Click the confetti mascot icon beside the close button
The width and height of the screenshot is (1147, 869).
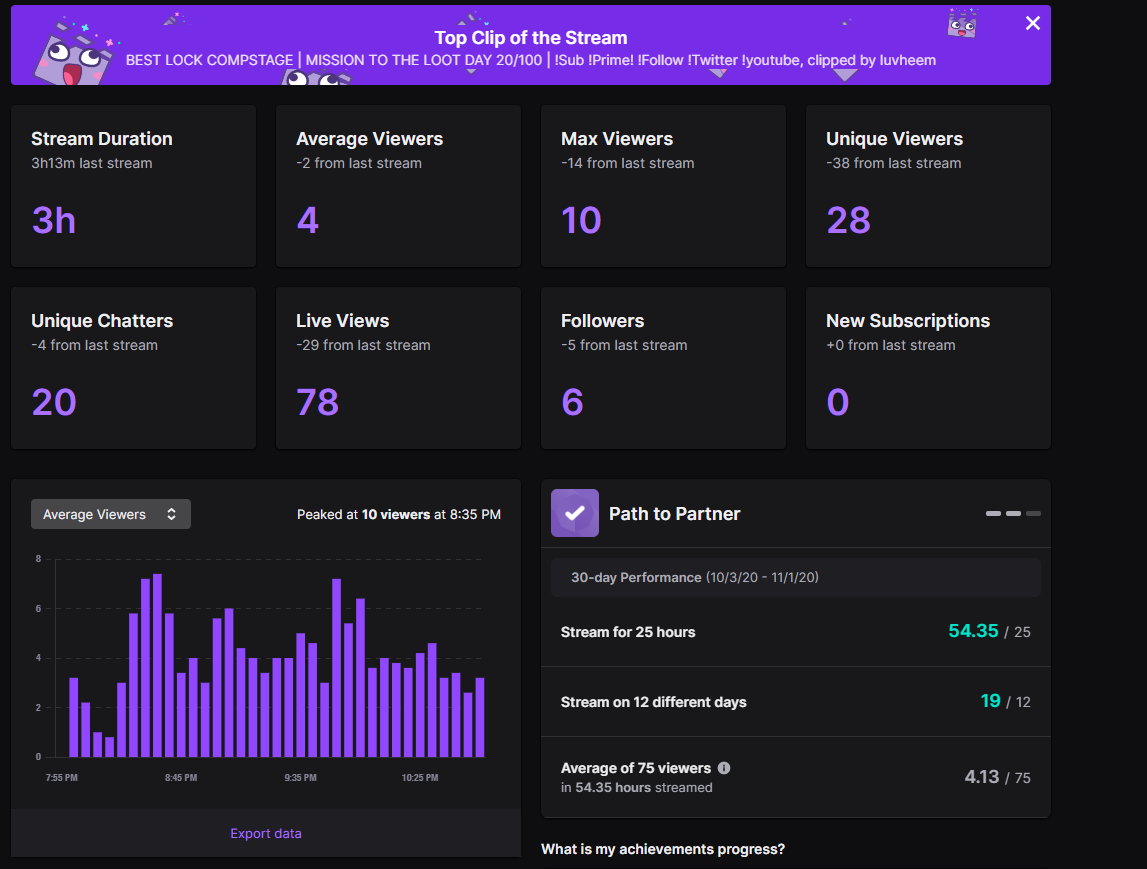[x=962, y=23]
